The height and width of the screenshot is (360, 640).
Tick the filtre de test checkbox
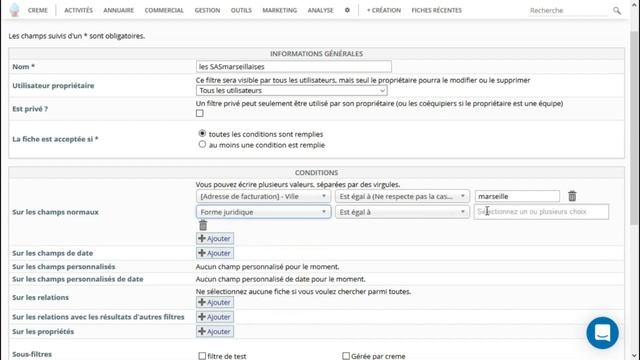202,356
